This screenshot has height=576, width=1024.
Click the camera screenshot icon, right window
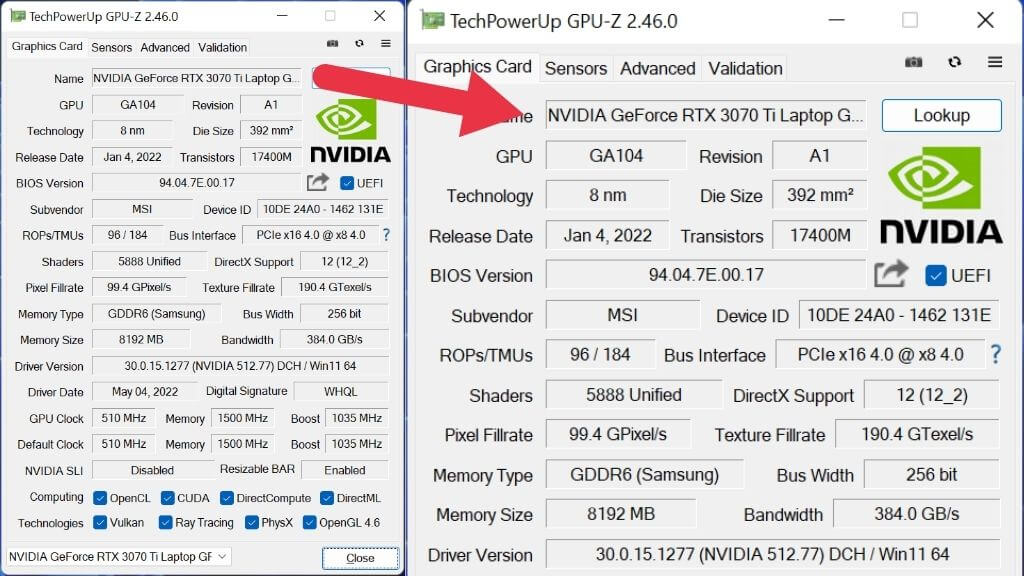(x=914, y=62)
